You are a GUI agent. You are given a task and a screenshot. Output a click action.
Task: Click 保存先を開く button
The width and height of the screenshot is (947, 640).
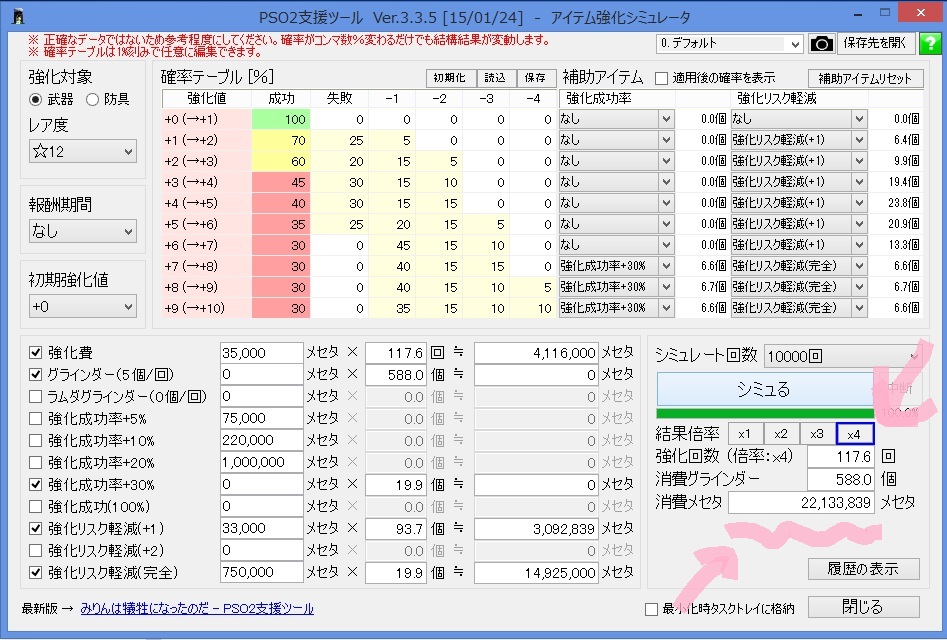pos(875,43)
